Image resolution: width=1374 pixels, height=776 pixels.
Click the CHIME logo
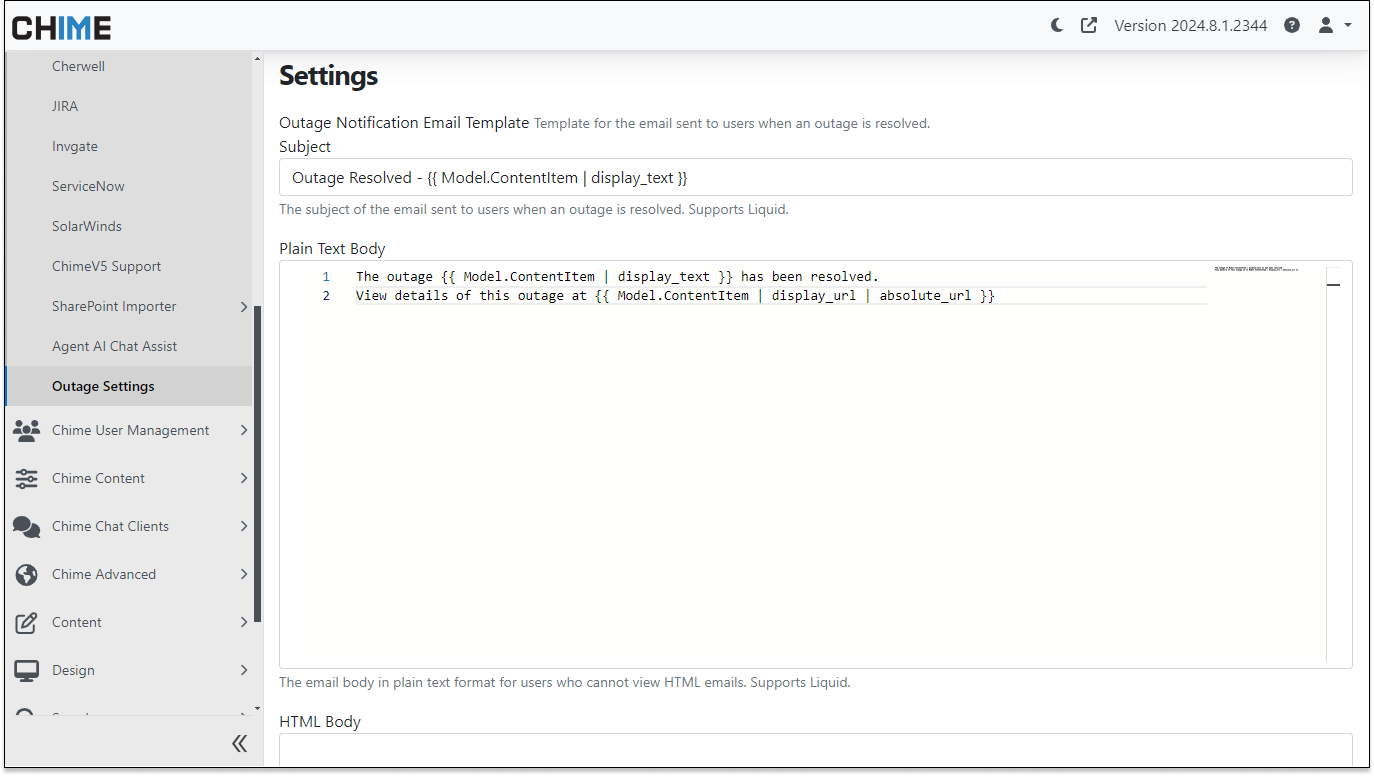61,27
